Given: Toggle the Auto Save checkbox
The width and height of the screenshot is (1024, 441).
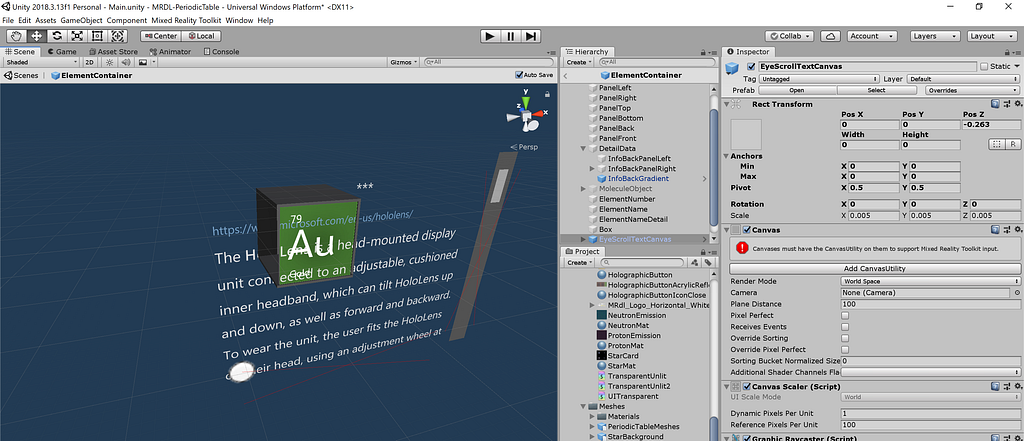Looking at the screenshot, I should point(519,75).
